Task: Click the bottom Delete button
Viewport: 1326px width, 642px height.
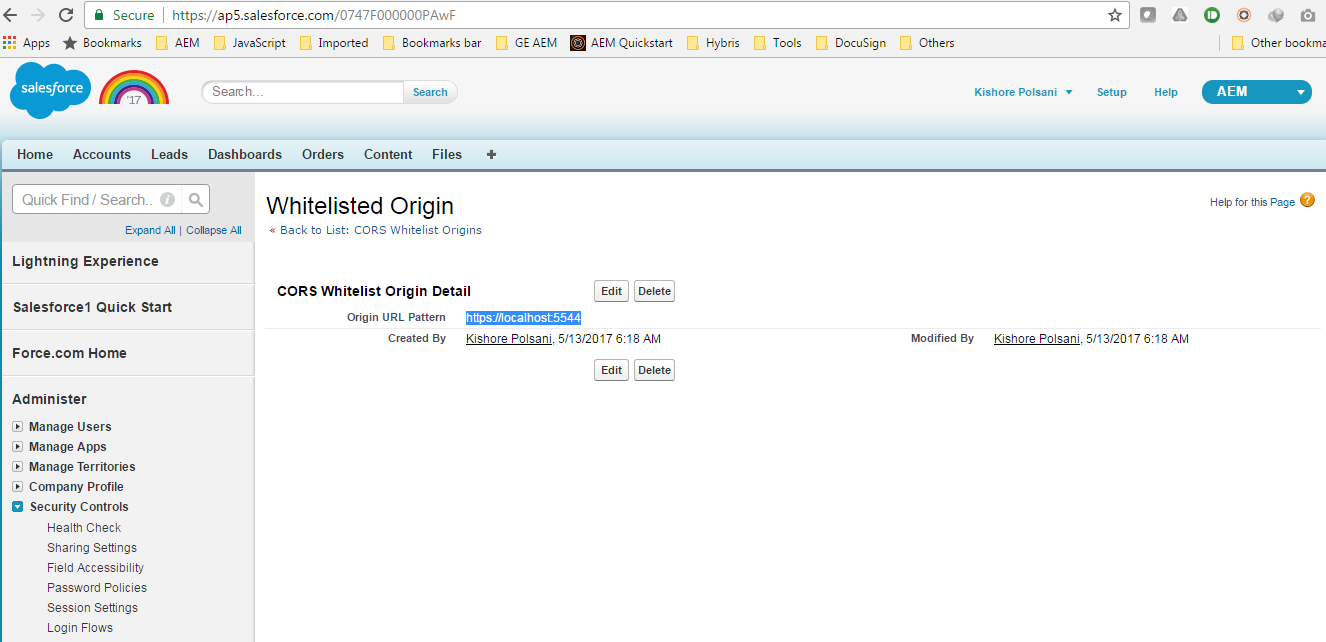Action: [x=654, y=370]
